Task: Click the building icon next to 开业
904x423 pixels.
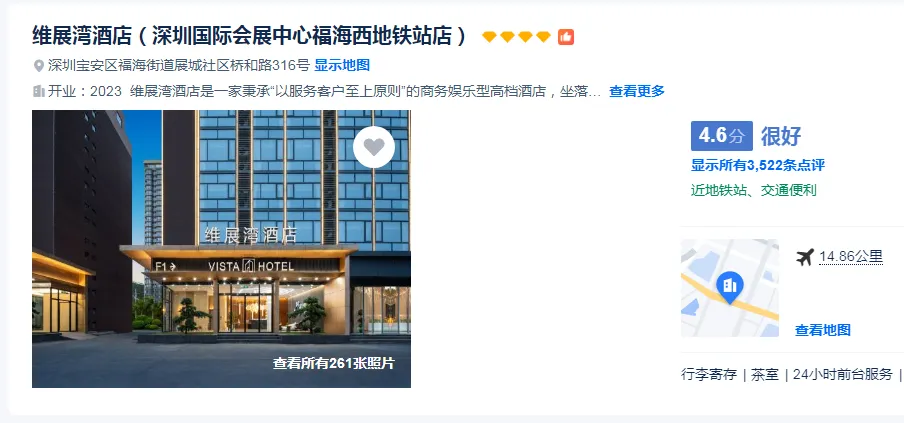Action: [x=39, y=91]
